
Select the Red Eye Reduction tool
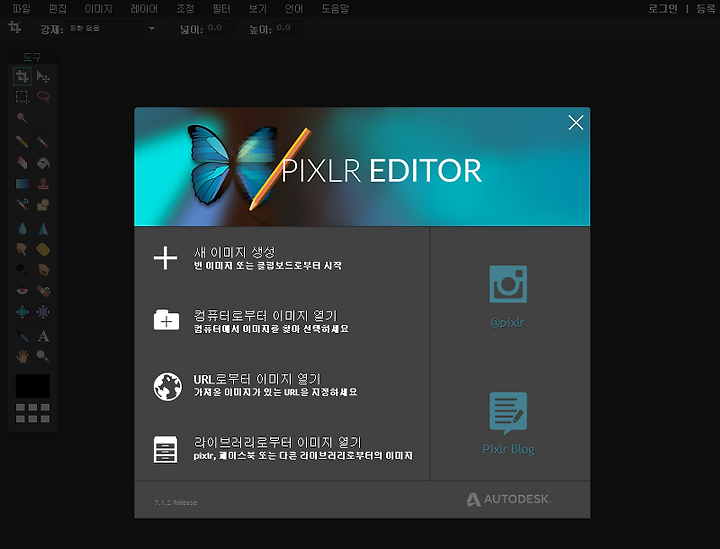click(22, 291)
